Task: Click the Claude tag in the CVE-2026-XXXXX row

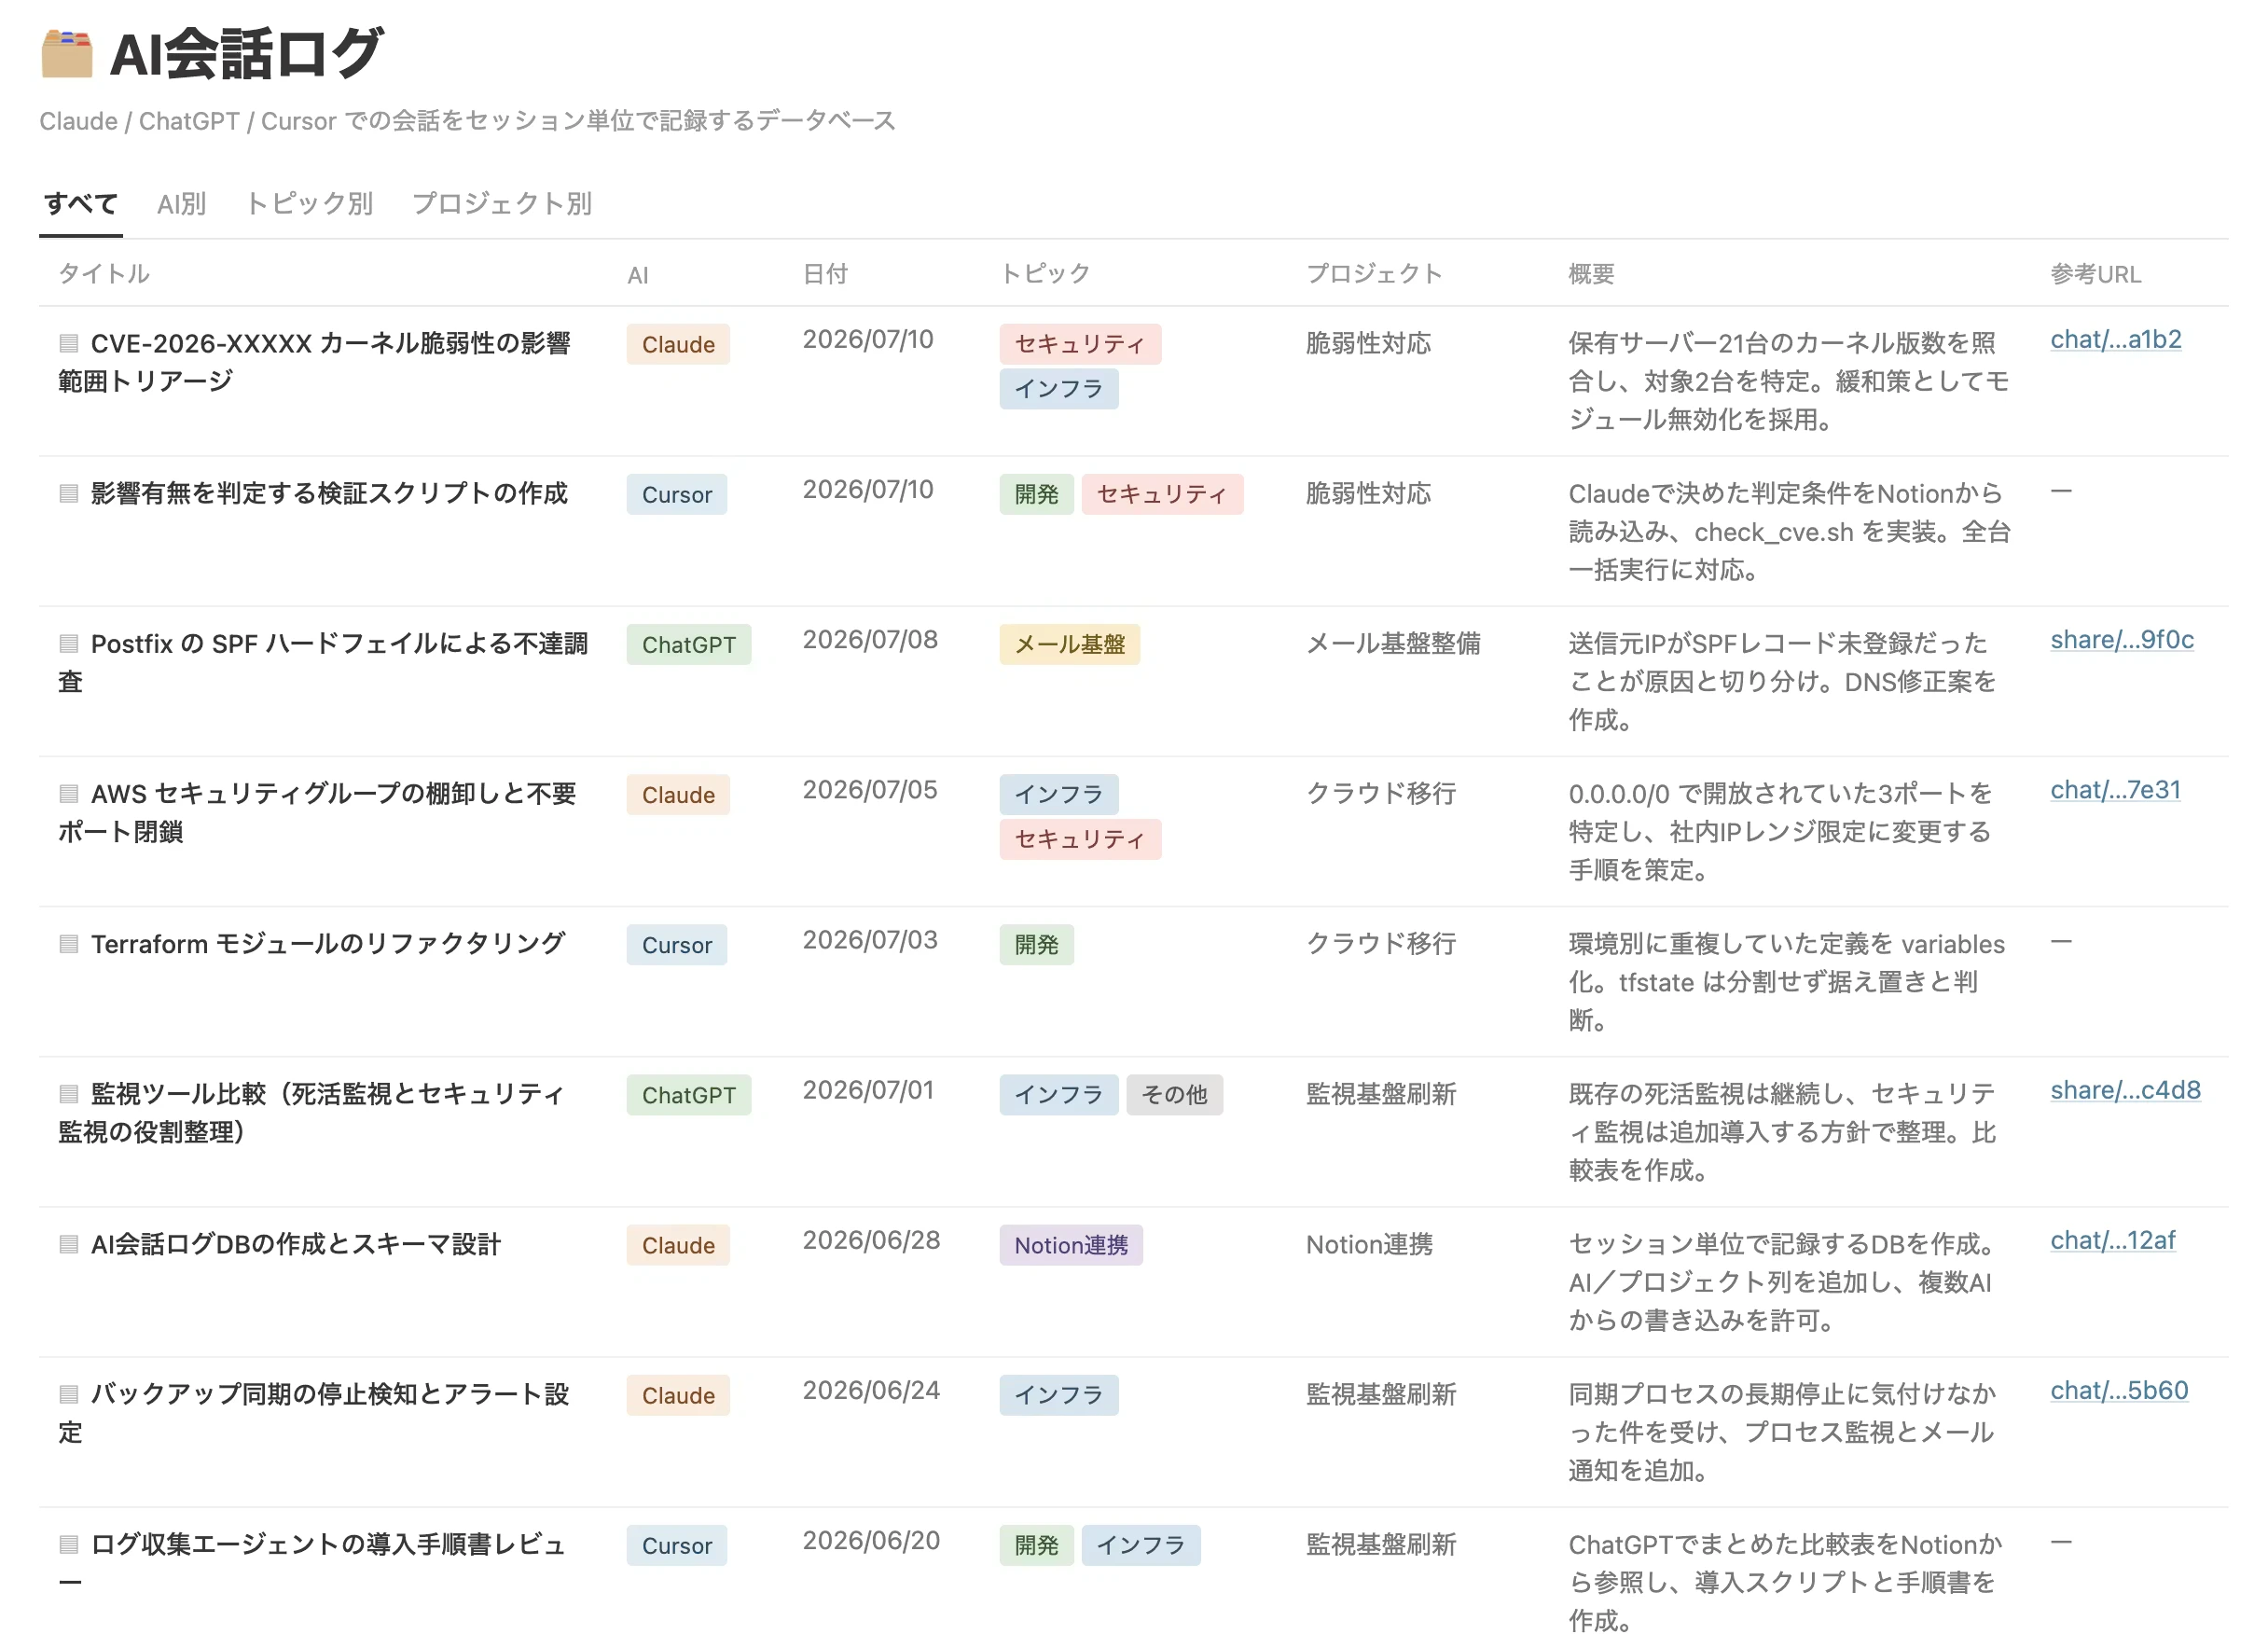Action: click(678, 345)
